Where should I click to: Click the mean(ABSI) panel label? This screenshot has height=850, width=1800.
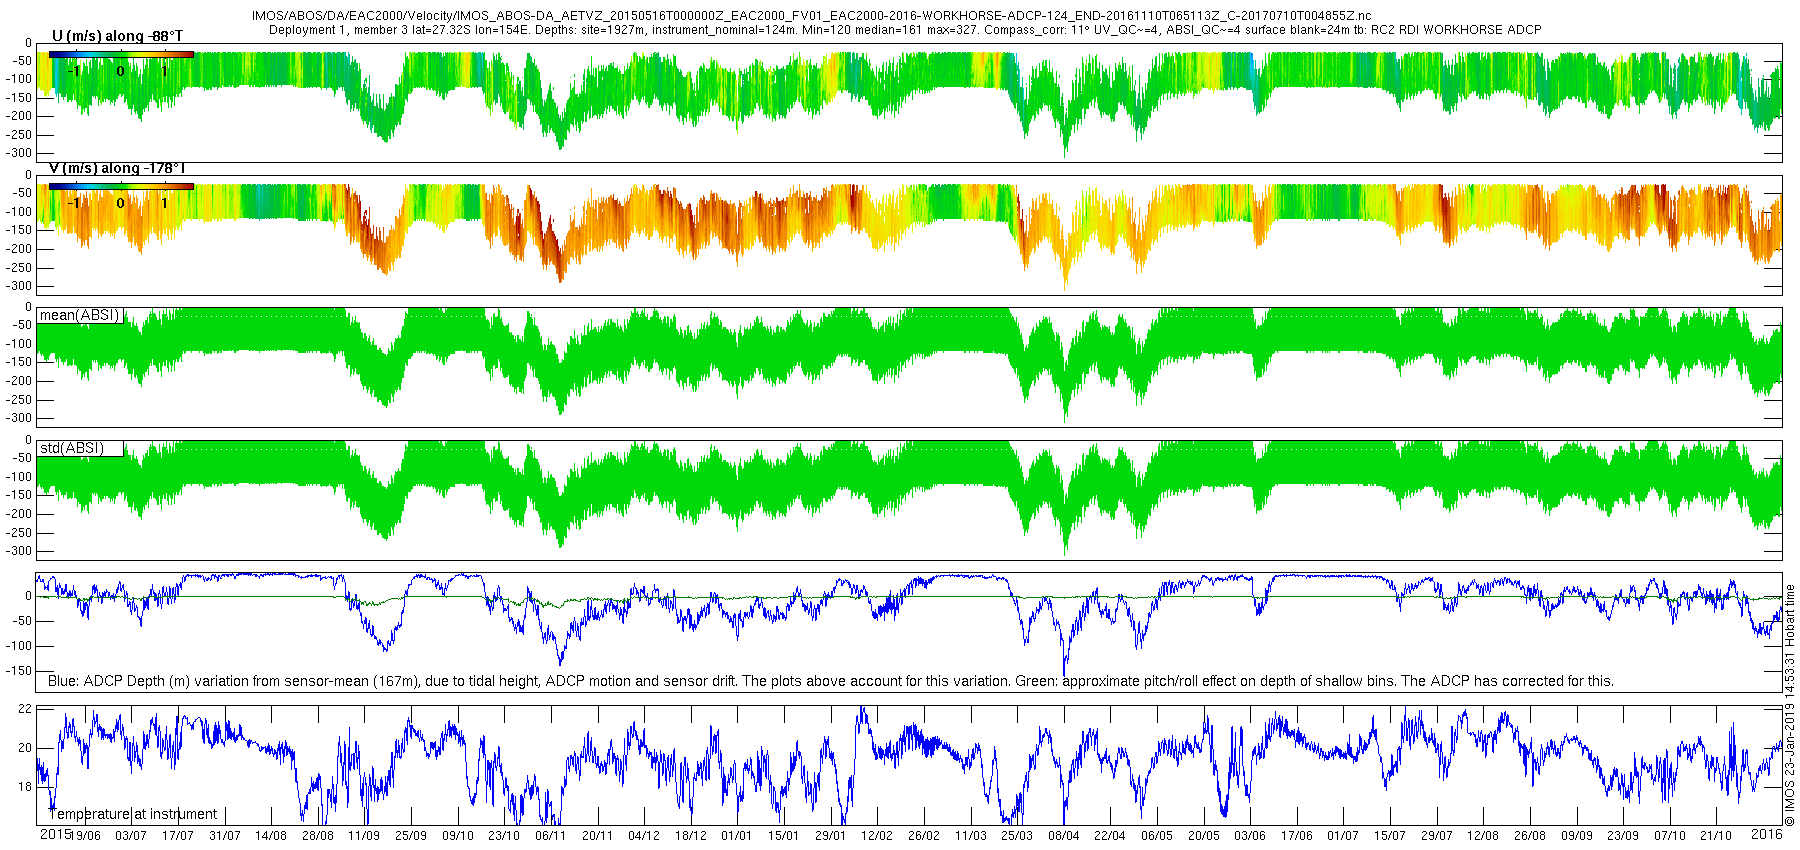coord(79,315)
